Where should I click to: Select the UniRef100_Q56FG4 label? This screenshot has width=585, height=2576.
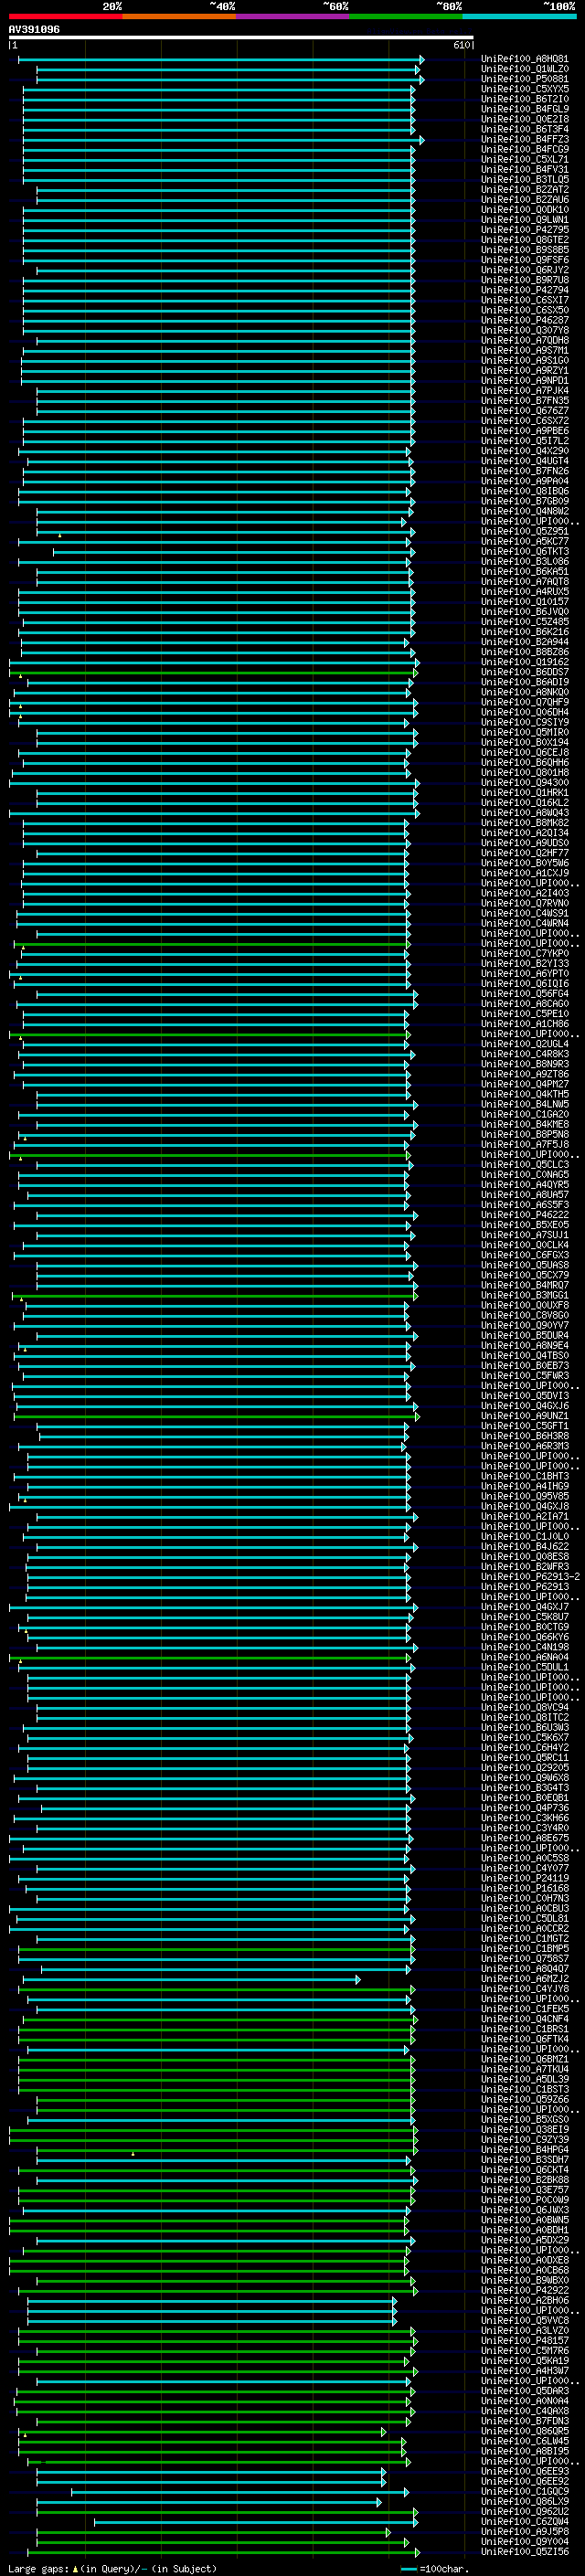point(524,993)
